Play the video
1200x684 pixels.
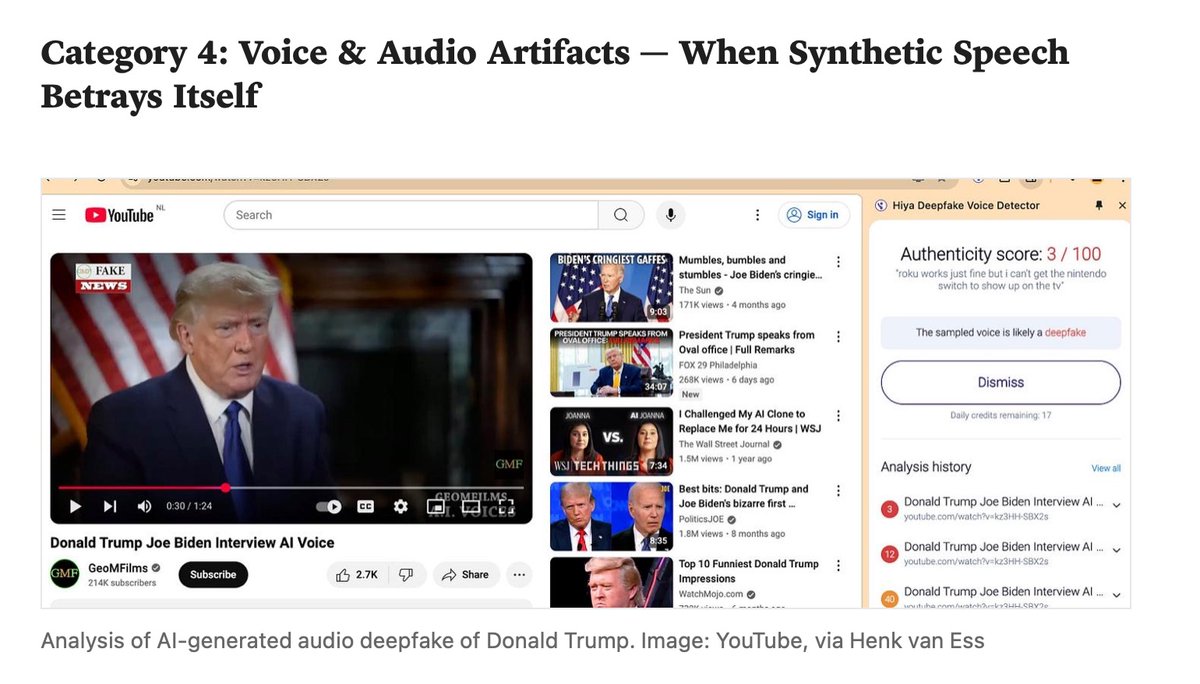[x=75, y=506]
